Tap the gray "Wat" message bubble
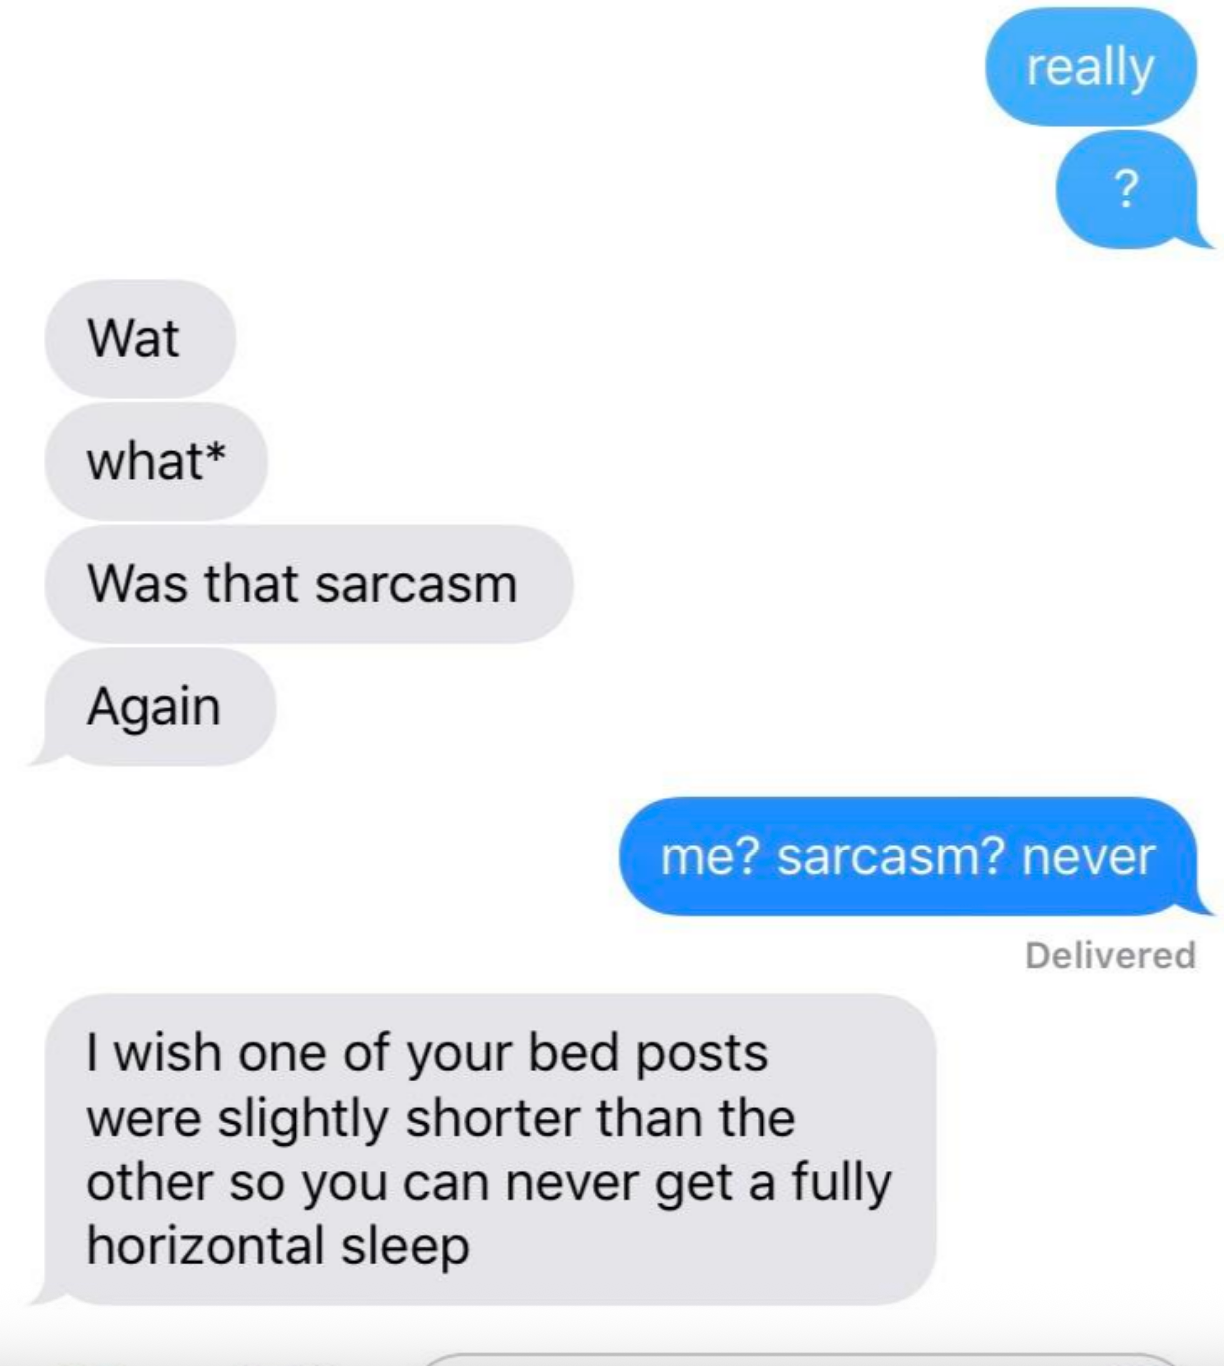The width and height of the screenshot is (1224, 1366). tap(140, 338)
